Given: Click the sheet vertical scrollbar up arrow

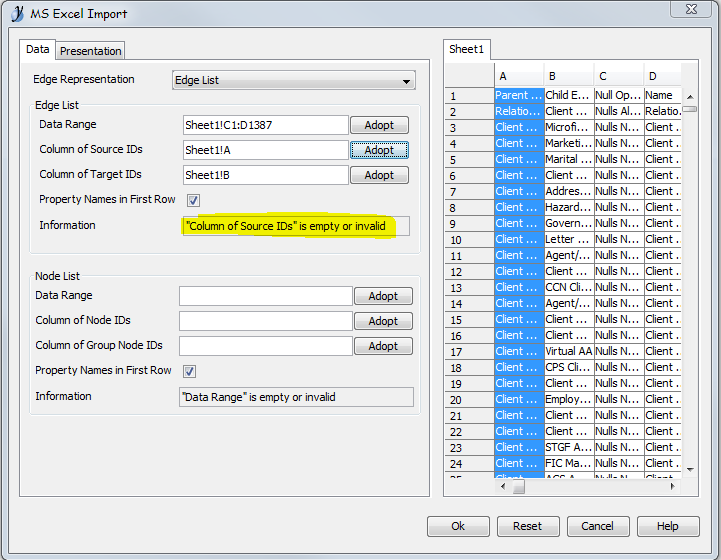Looking at the screenshot, I should pos(690,97).
